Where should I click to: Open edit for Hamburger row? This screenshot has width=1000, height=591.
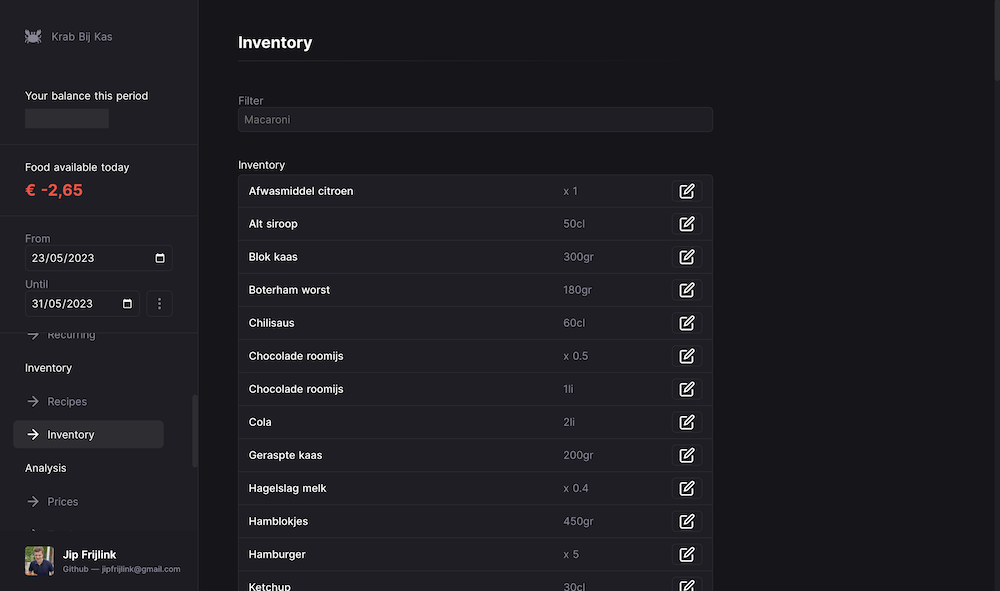686,554
